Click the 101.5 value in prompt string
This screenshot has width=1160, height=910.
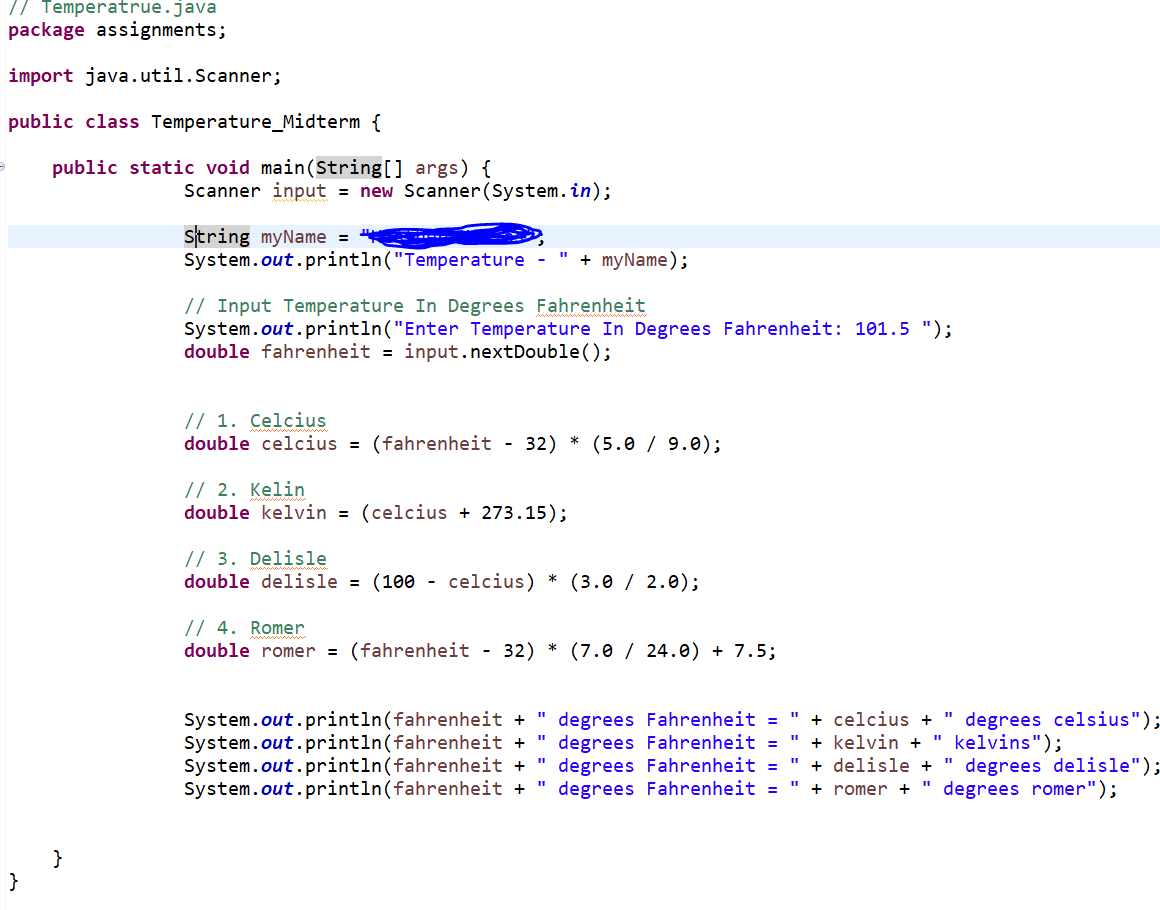[x=884, y=328]
